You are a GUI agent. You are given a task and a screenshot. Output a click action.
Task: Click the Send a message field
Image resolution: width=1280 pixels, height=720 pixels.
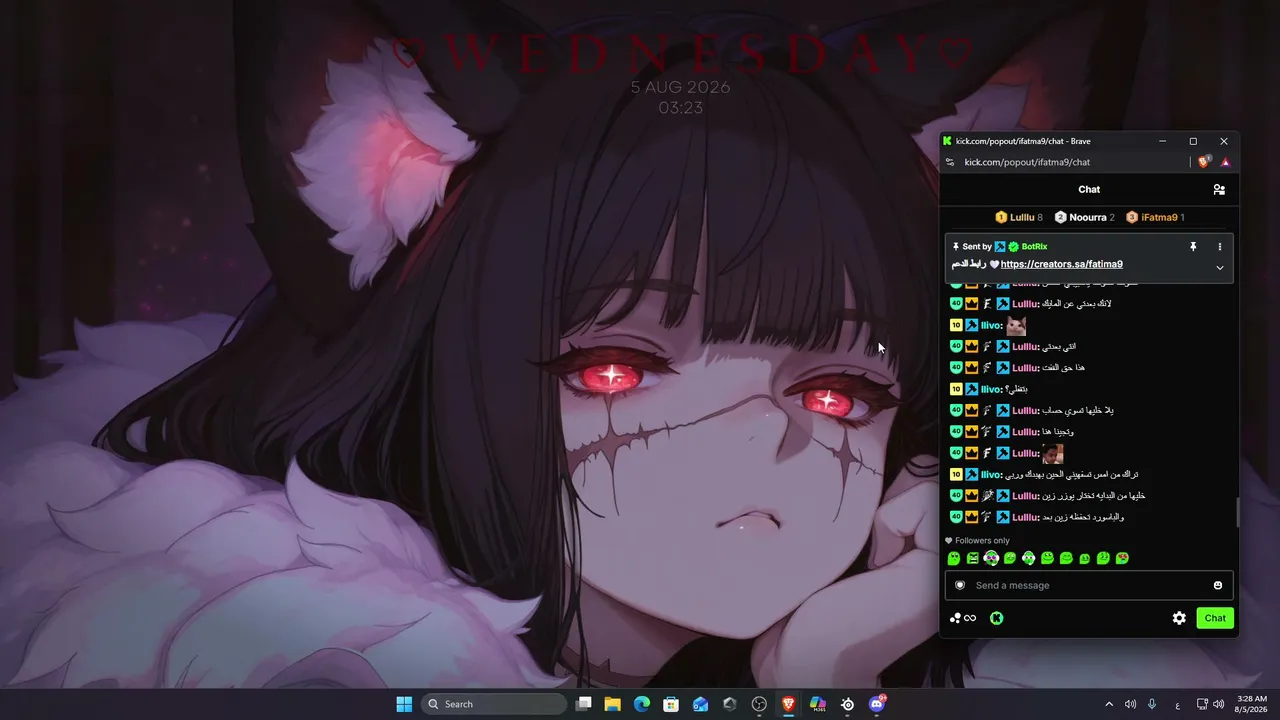1089,585
